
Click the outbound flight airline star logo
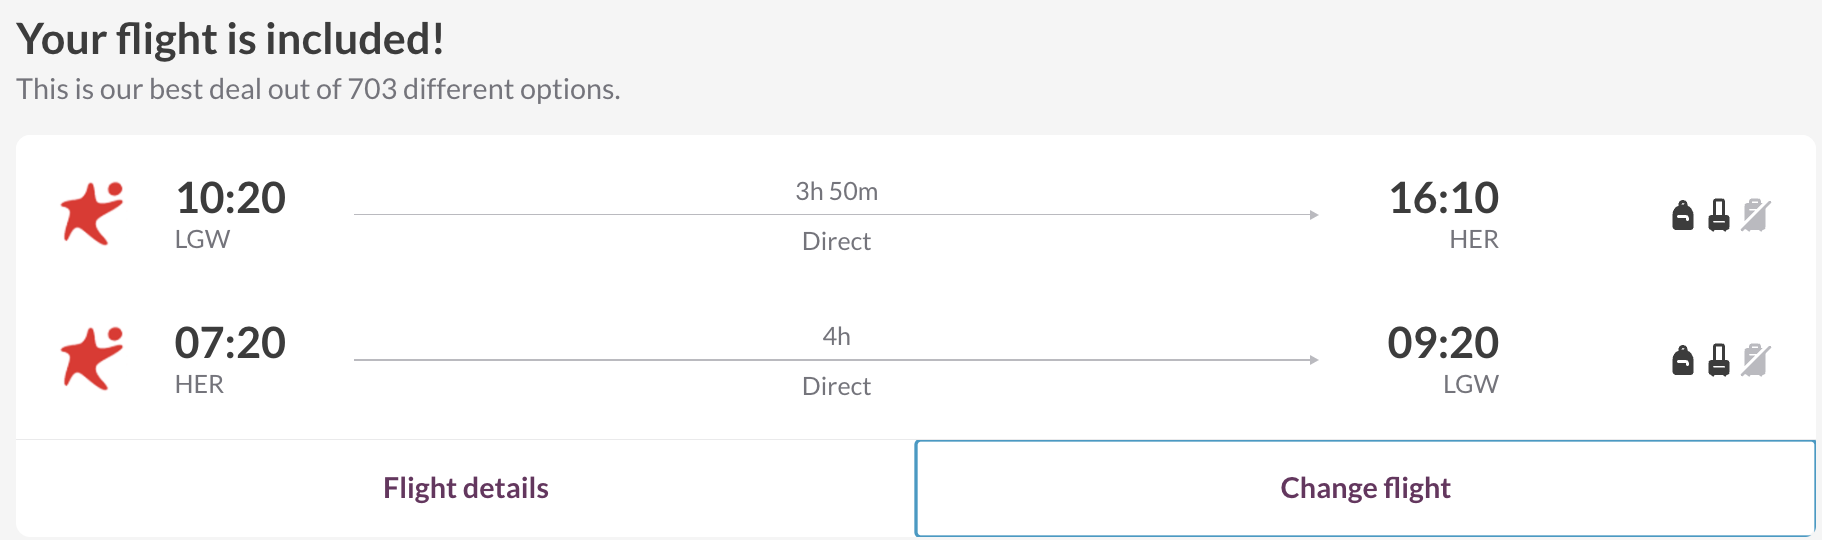point(91,213)
